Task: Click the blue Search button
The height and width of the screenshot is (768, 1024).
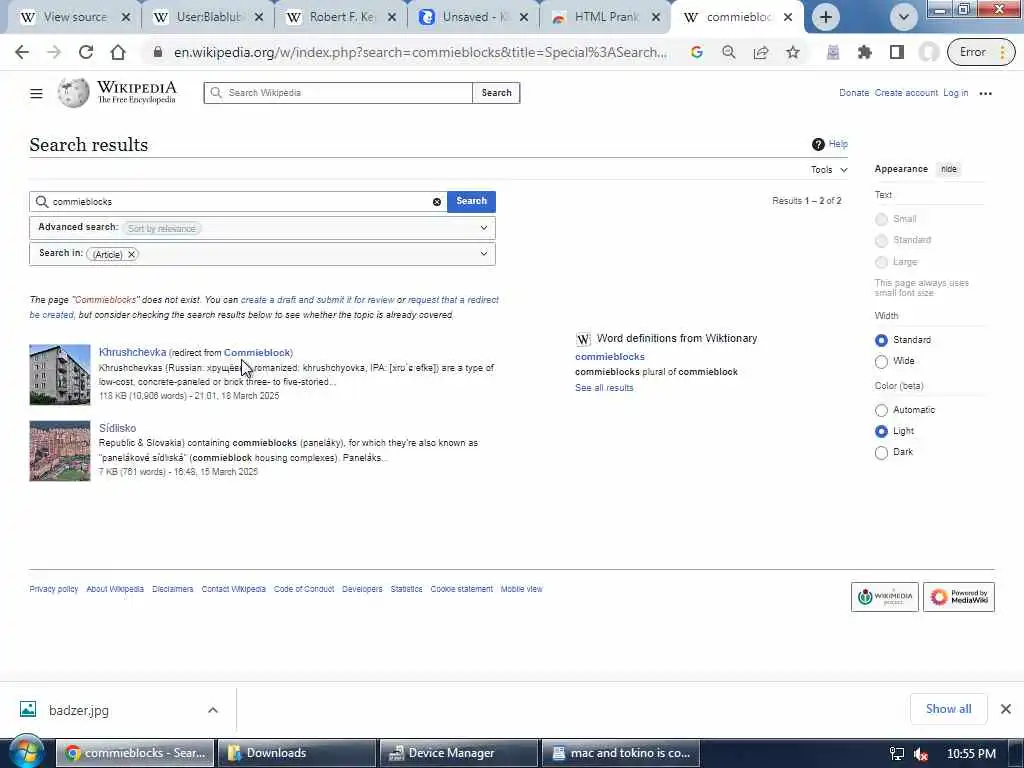Action: click(x=472, y=201)
